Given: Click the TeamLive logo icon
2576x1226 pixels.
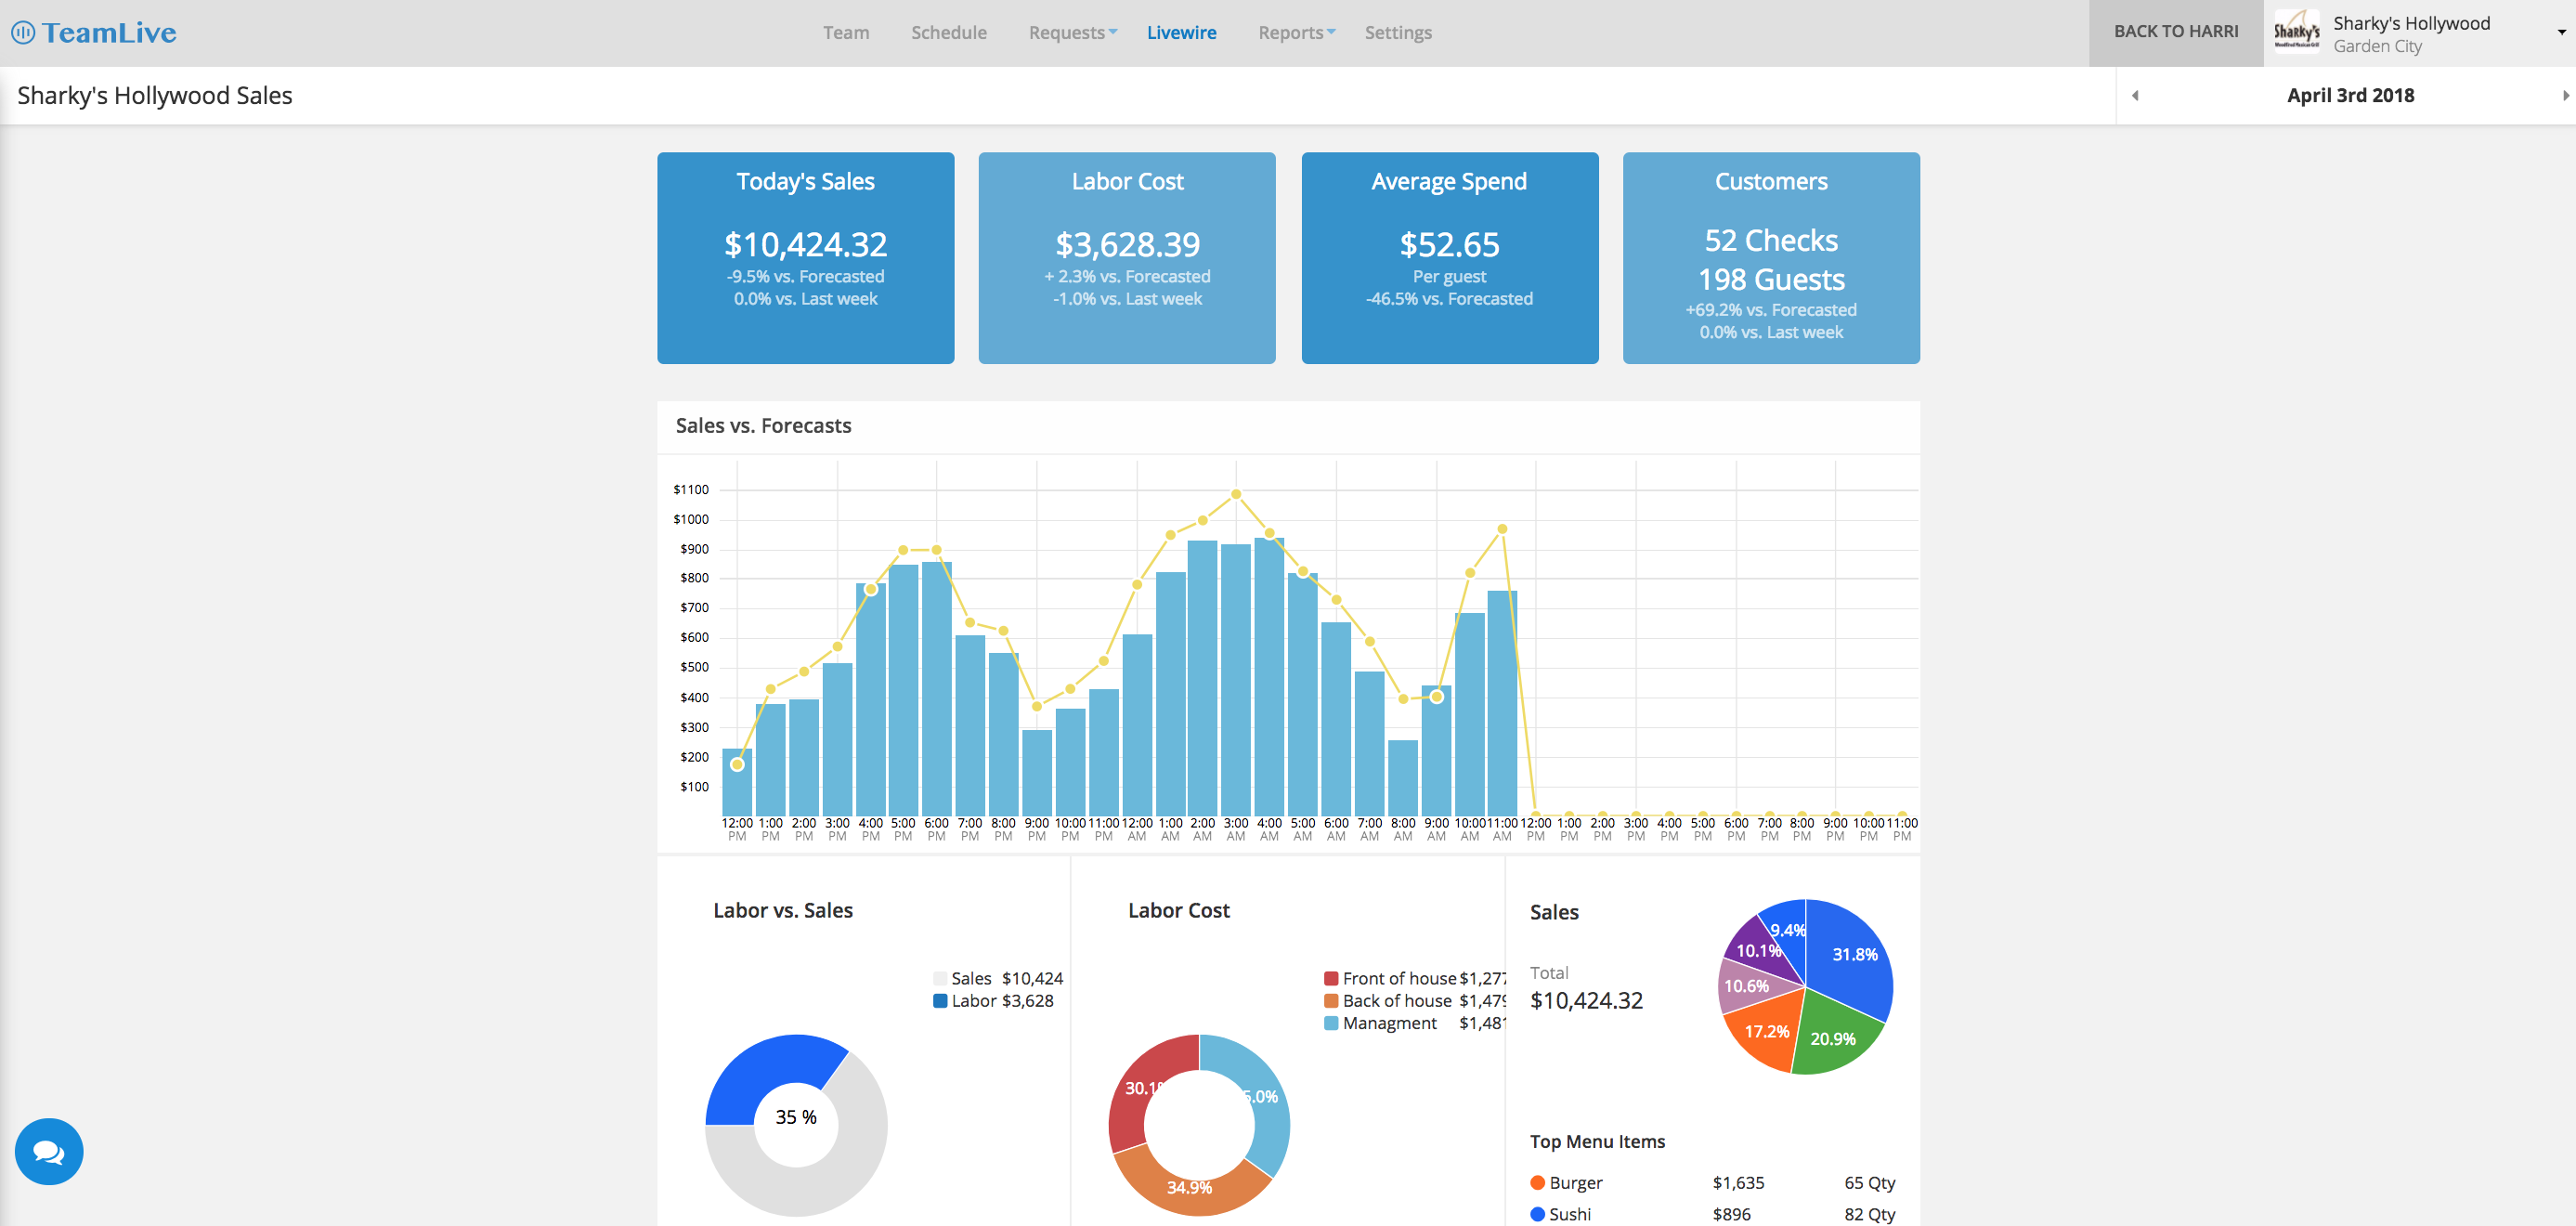Looking at the screenshot, I should click(x=23, y=33).
